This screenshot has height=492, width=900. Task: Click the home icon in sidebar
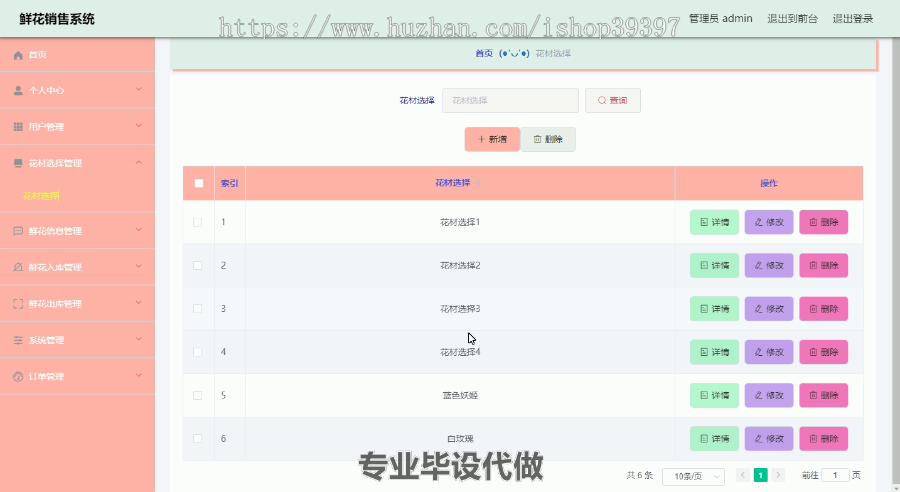coord(18,55)
